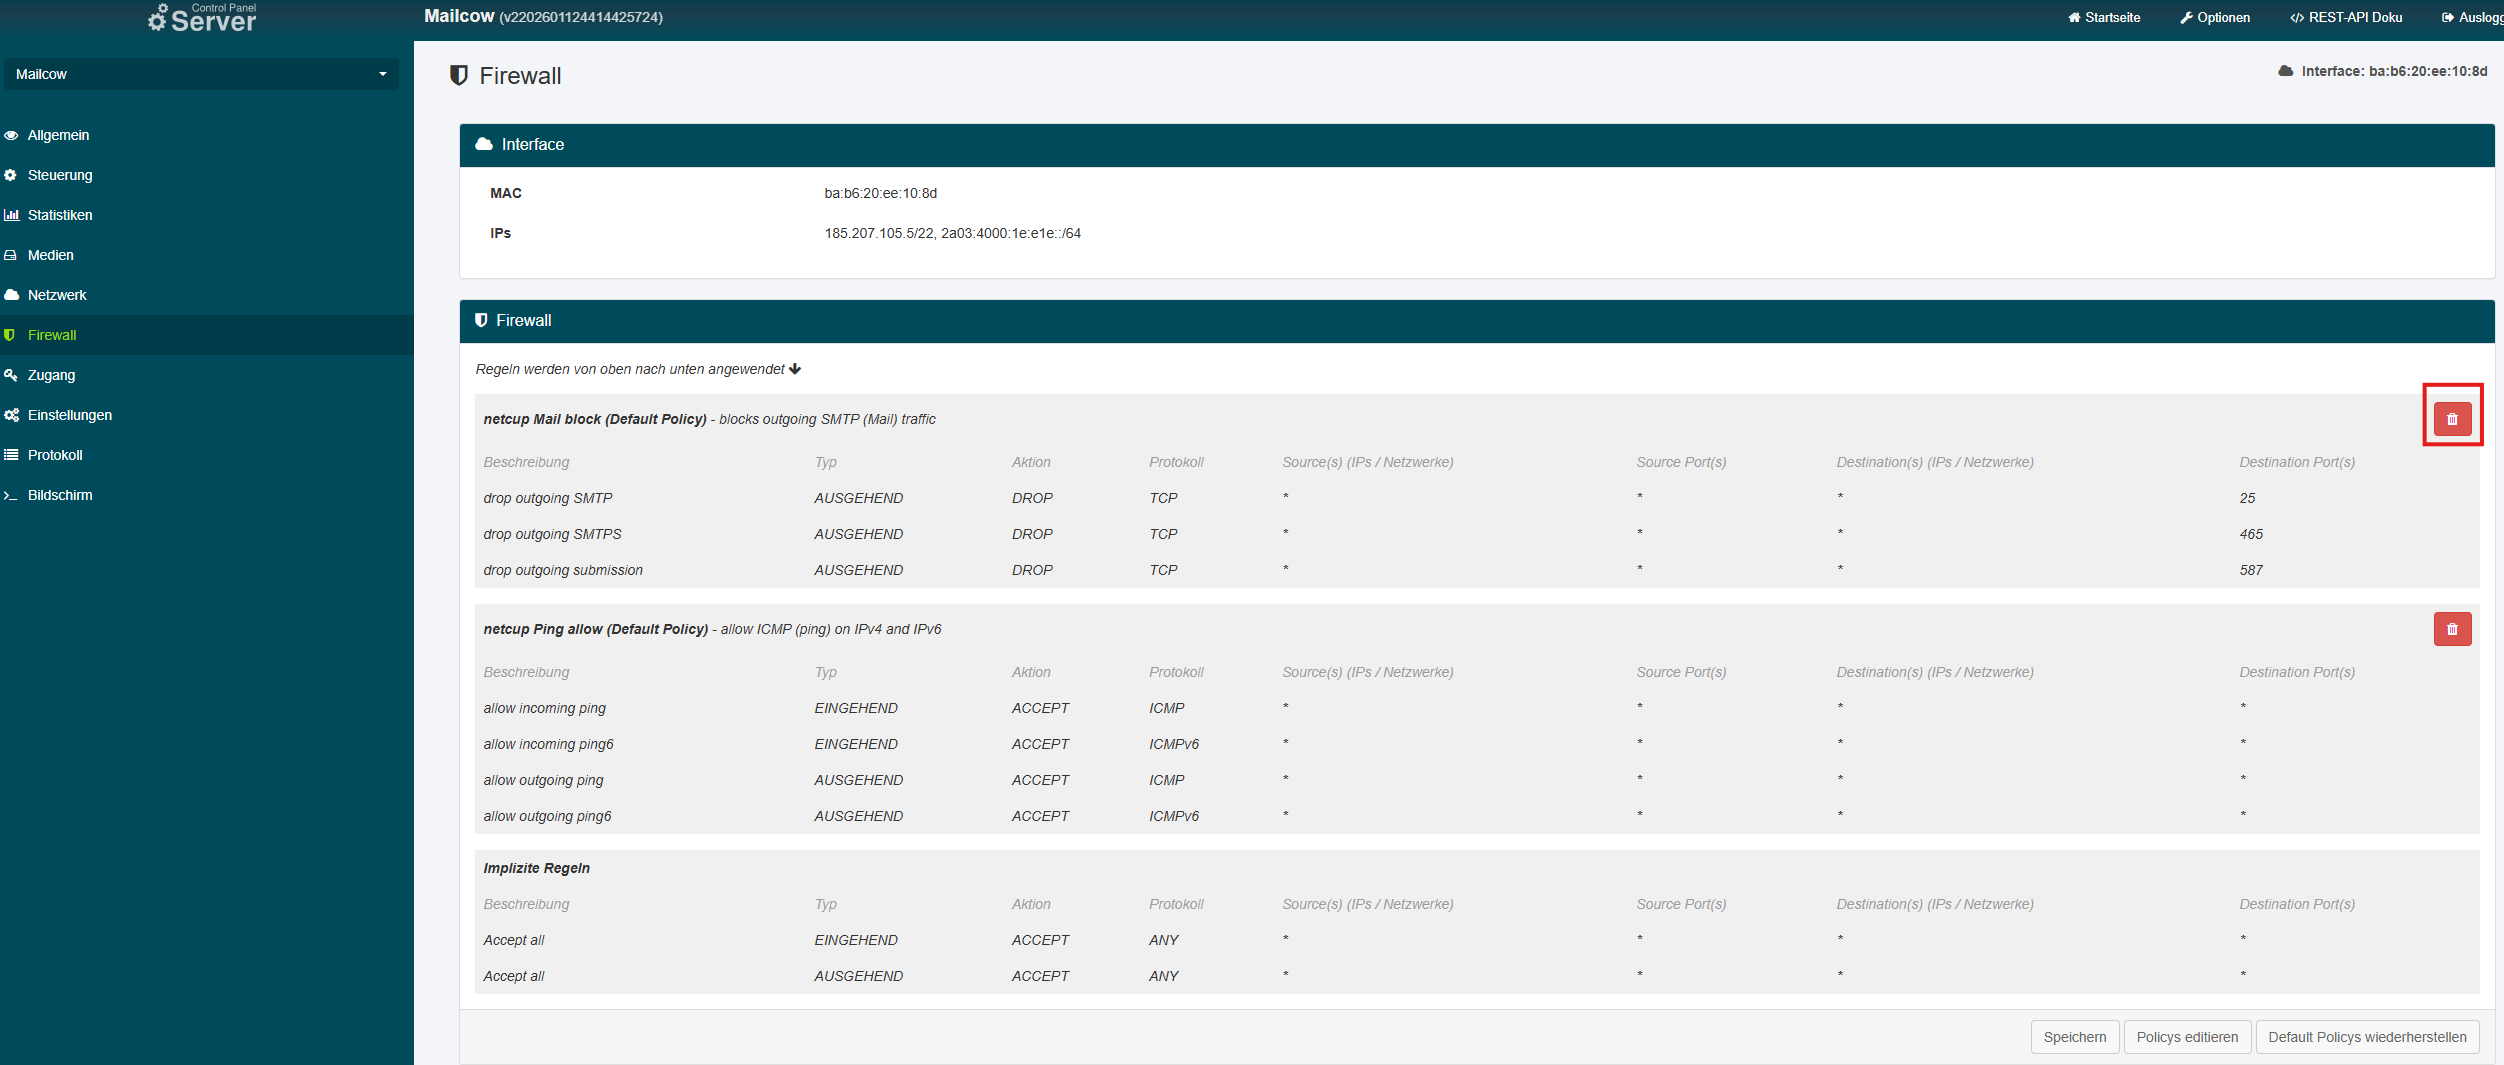The width and height of the screenshot is (2504, 1065).
Task: Go to Startseite in top bar
Action: (x=2104, y=17)
